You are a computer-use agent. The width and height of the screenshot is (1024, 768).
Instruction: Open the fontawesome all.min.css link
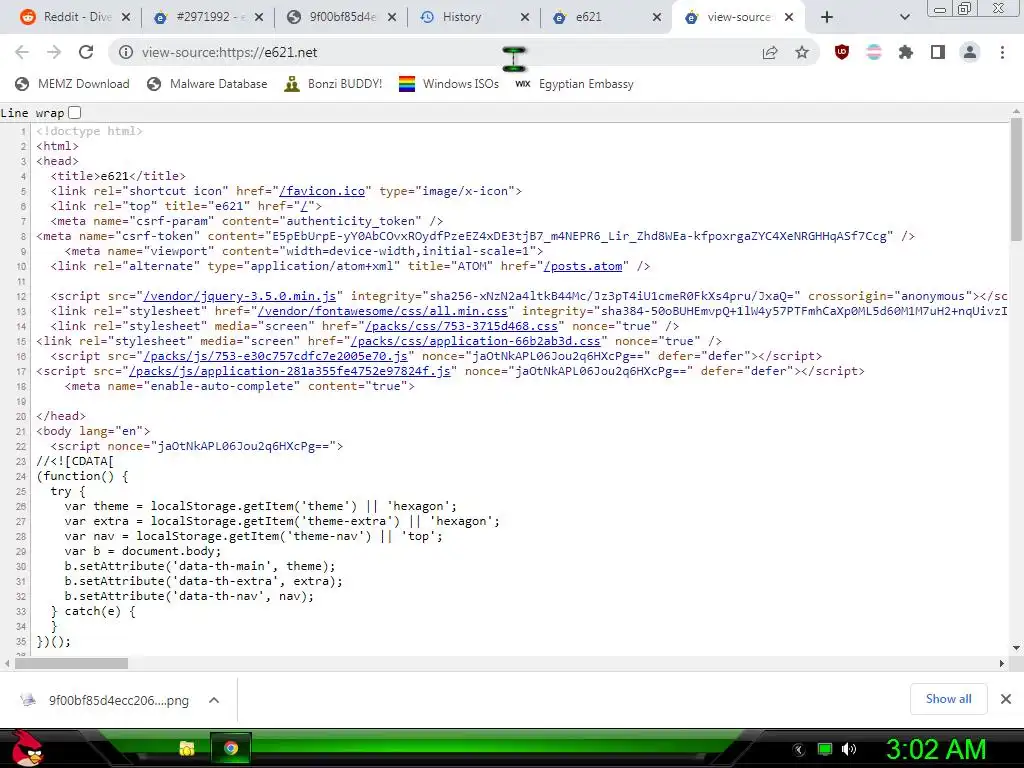[x=382, y=311]
